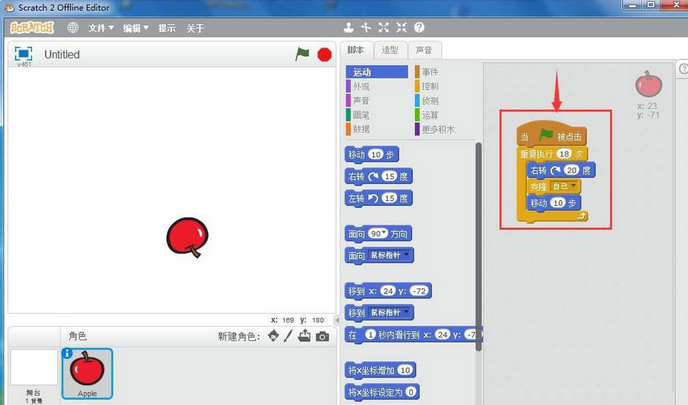Click the block help question mark icon

click(x=418, y=28)
